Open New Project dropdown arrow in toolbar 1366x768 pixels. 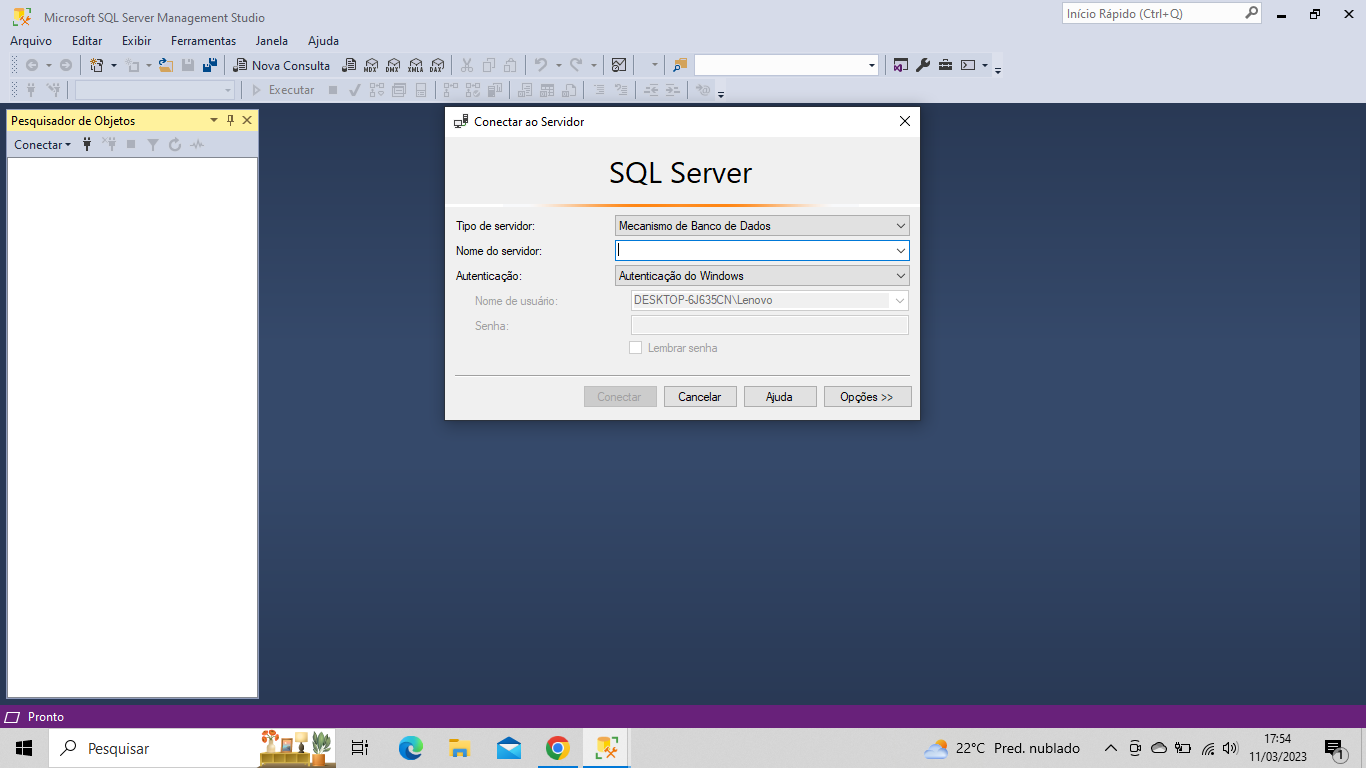click(113, 65)
